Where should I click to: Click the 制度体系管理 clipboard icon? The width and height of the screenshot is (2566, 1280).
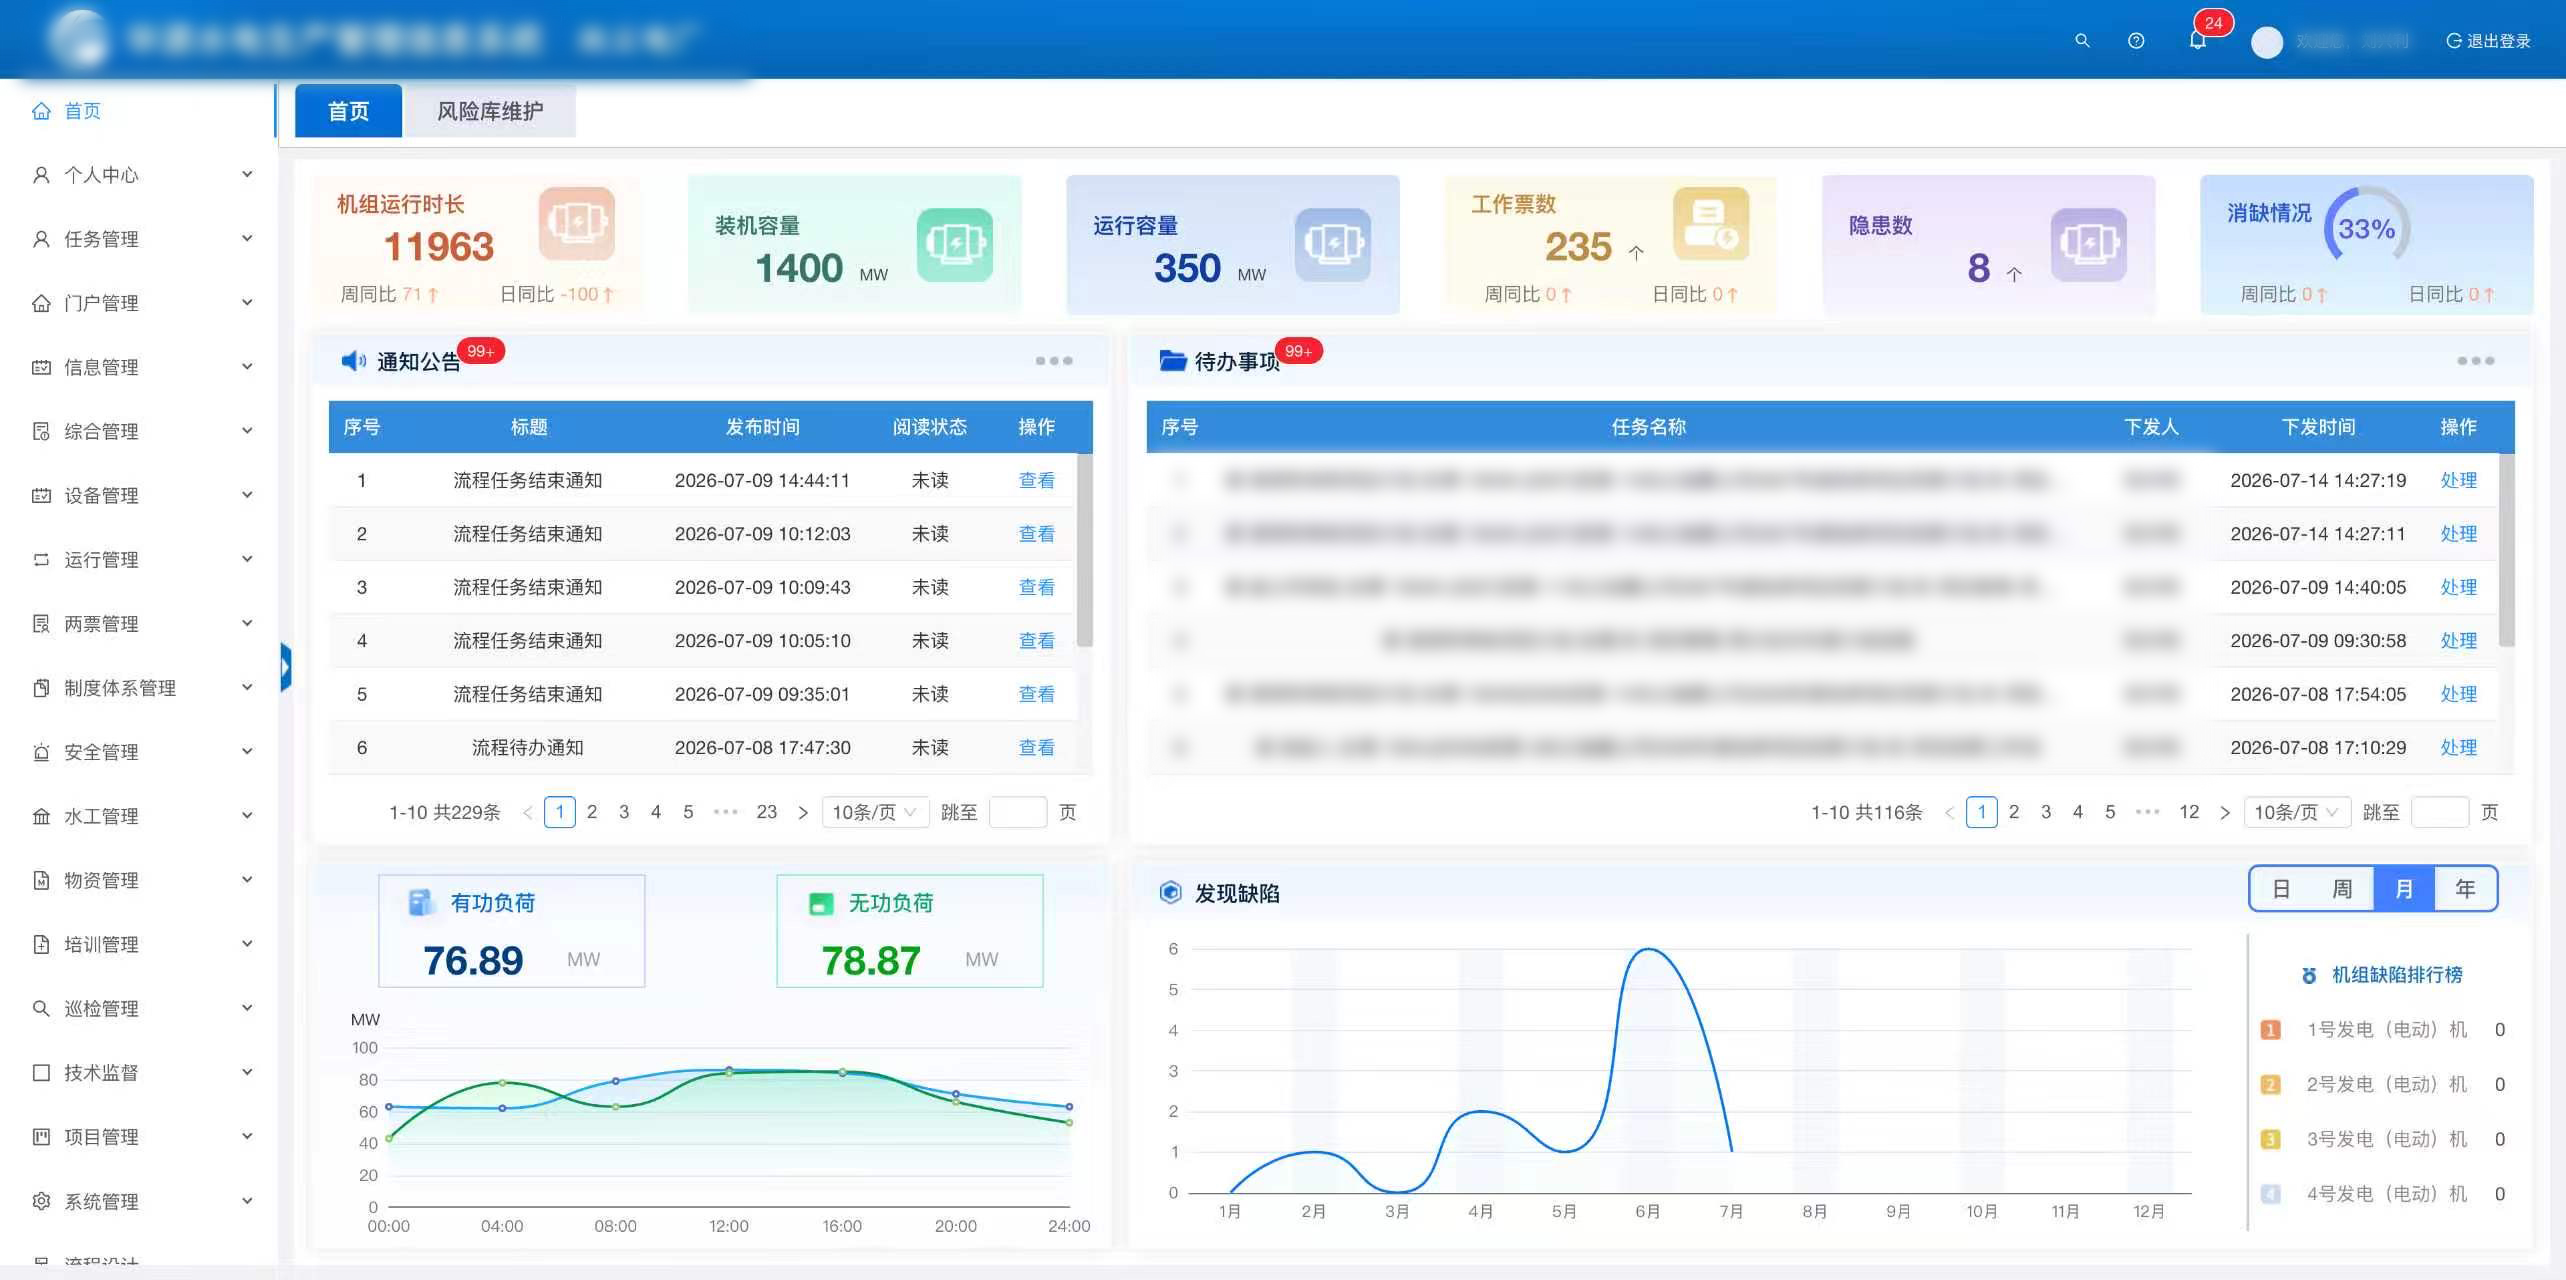coord(41,688)
